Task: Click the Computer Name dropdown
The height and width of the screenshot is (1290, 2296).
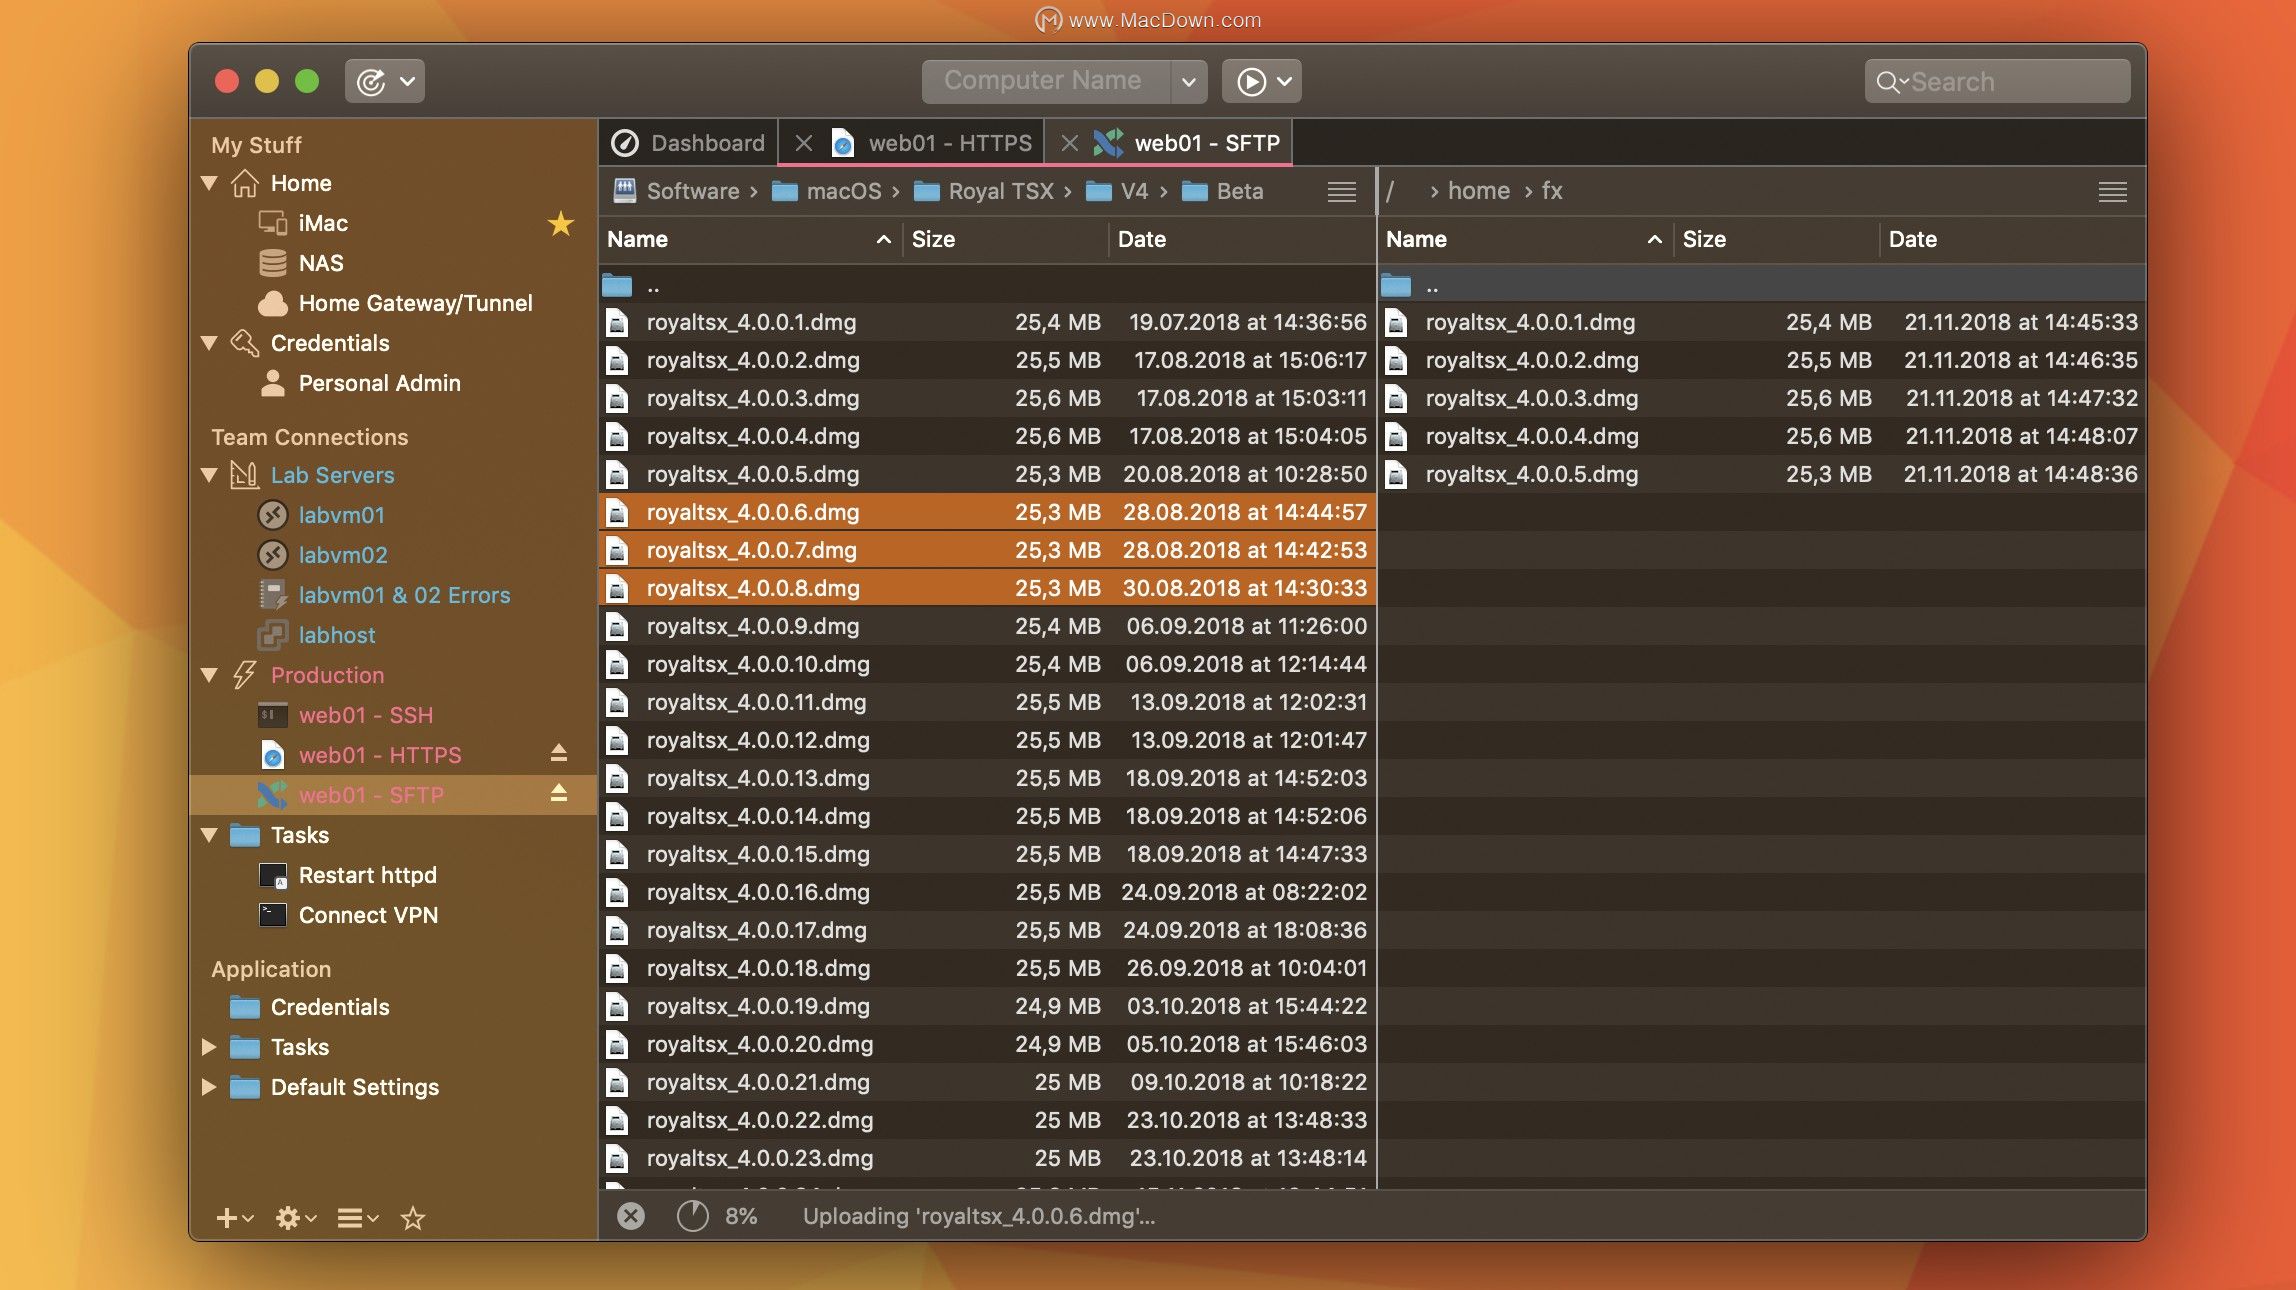Action: pyautogui.click(x=1064, y=80)
